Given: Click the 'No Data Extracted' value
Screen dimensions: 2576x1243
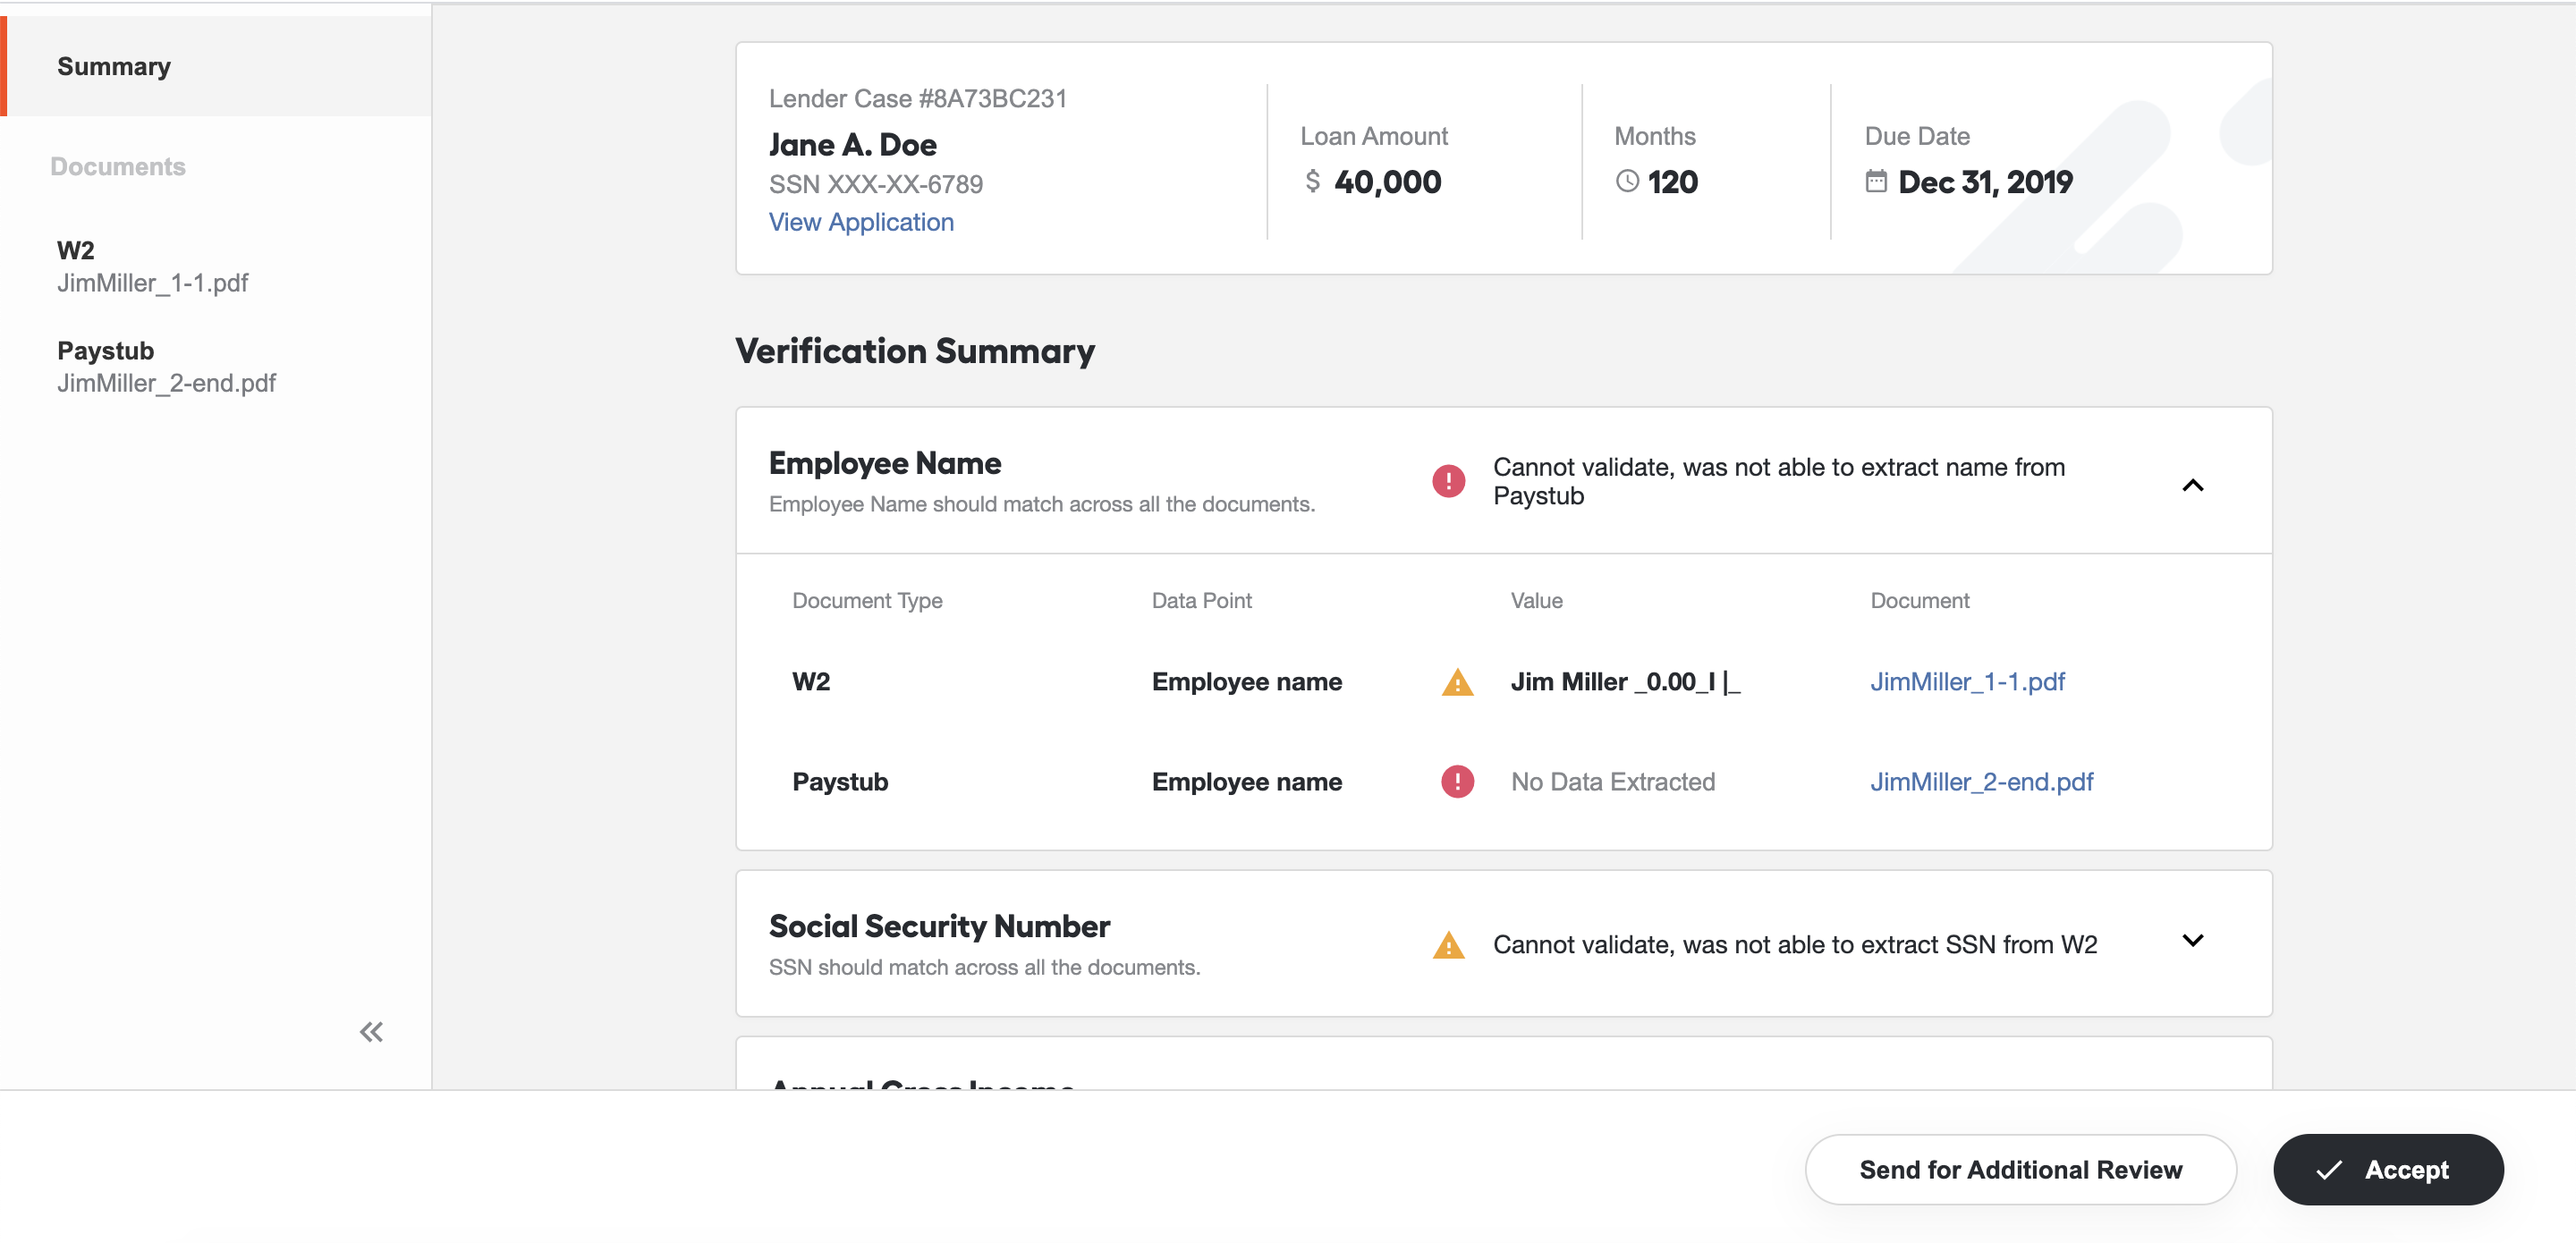Looking at the screenshot, I should pos(1612,782).
